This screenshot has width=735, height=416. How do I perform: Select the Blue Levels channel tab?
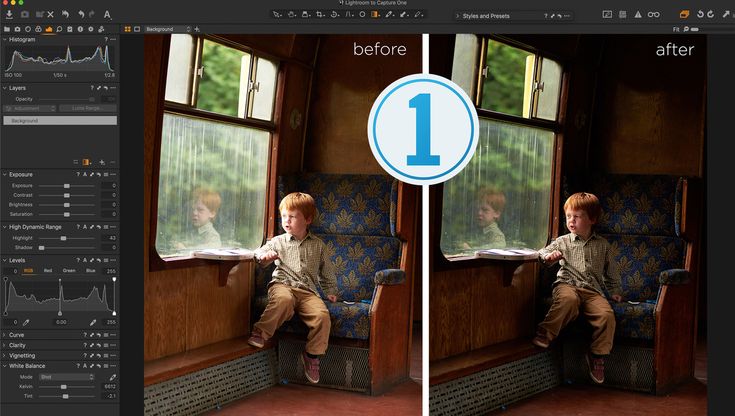(x=90, y=271)
